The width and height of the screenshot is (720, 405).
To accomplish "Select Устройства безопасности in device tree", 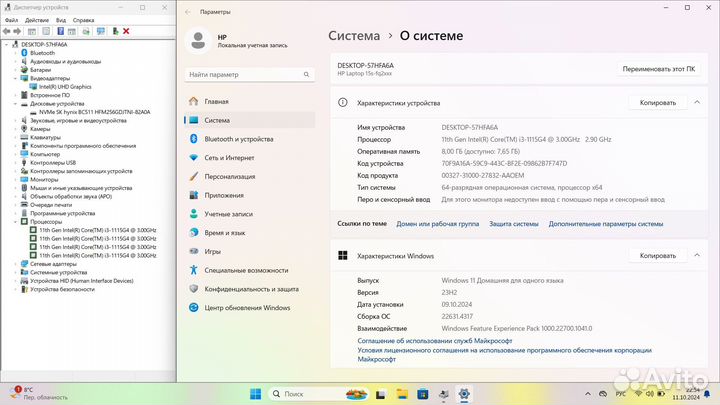I will point(62,289).
